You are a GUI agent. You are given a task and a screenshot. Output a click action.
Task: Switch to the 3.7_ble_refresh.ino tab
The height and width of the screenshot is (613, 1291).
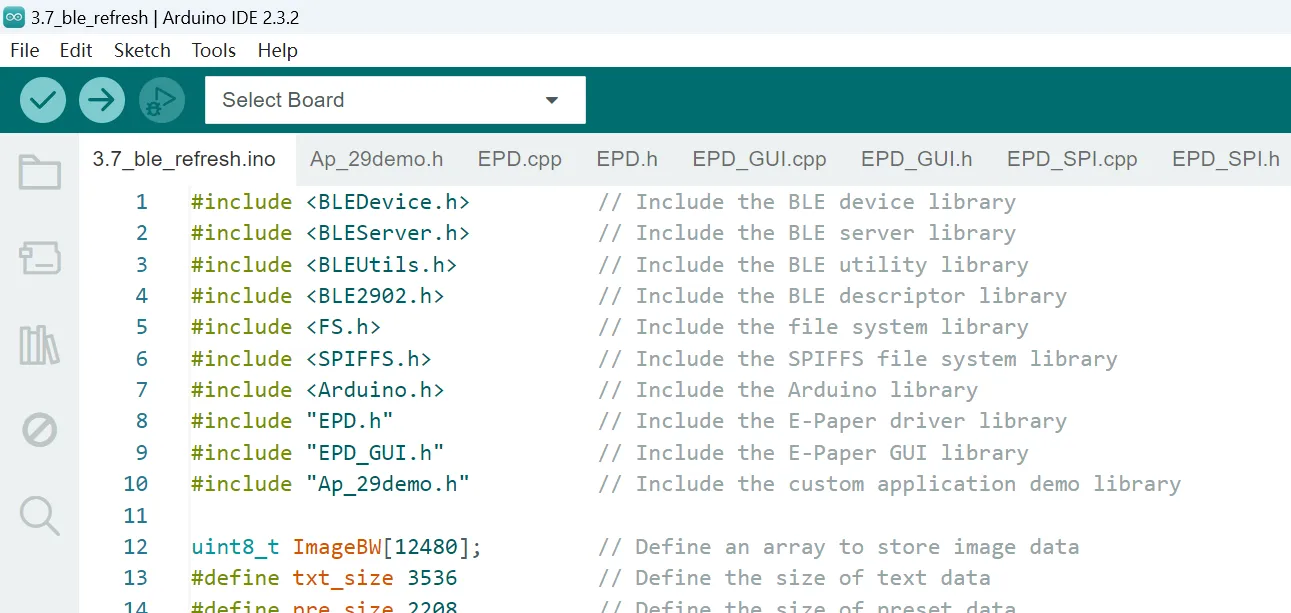pyautogui.click(x=184, y=159)
